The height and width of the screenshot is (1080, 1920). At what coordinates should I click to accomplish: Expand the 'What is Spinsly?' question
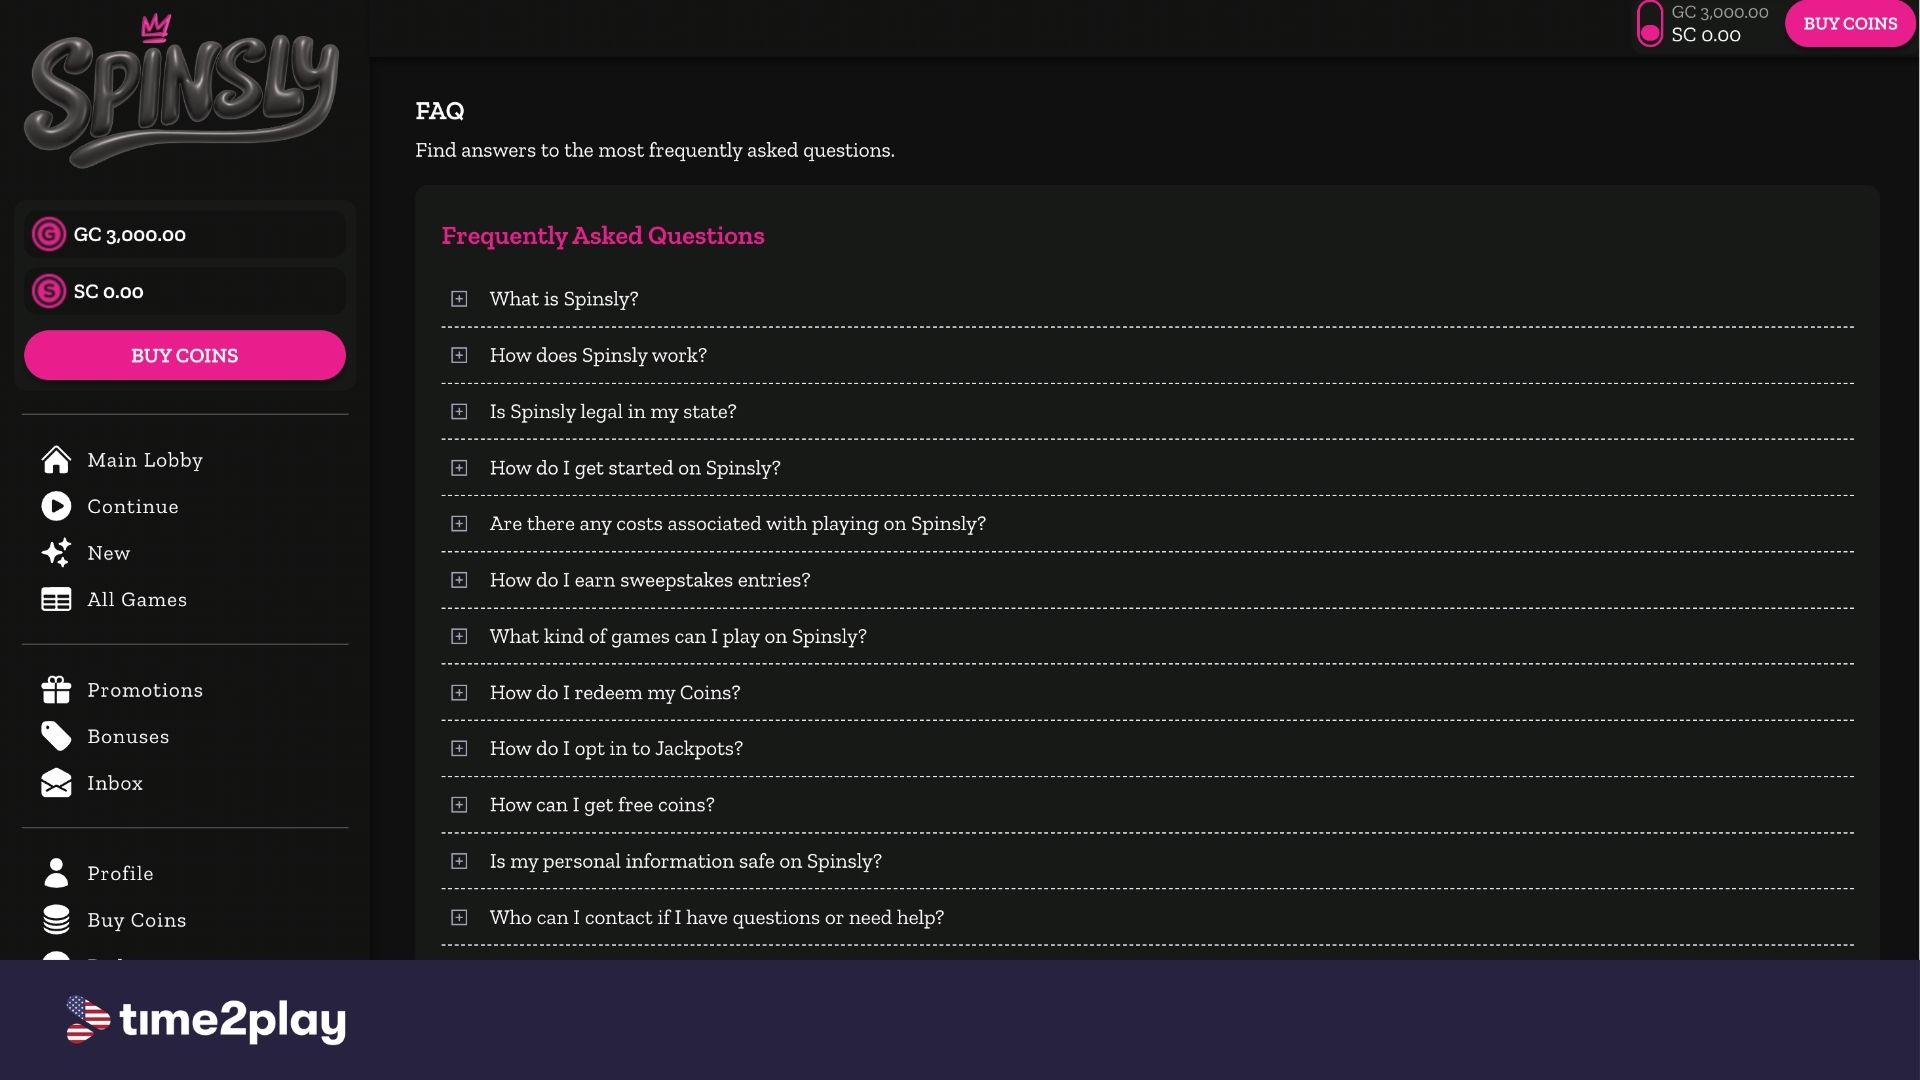[x=1147, y=299]
